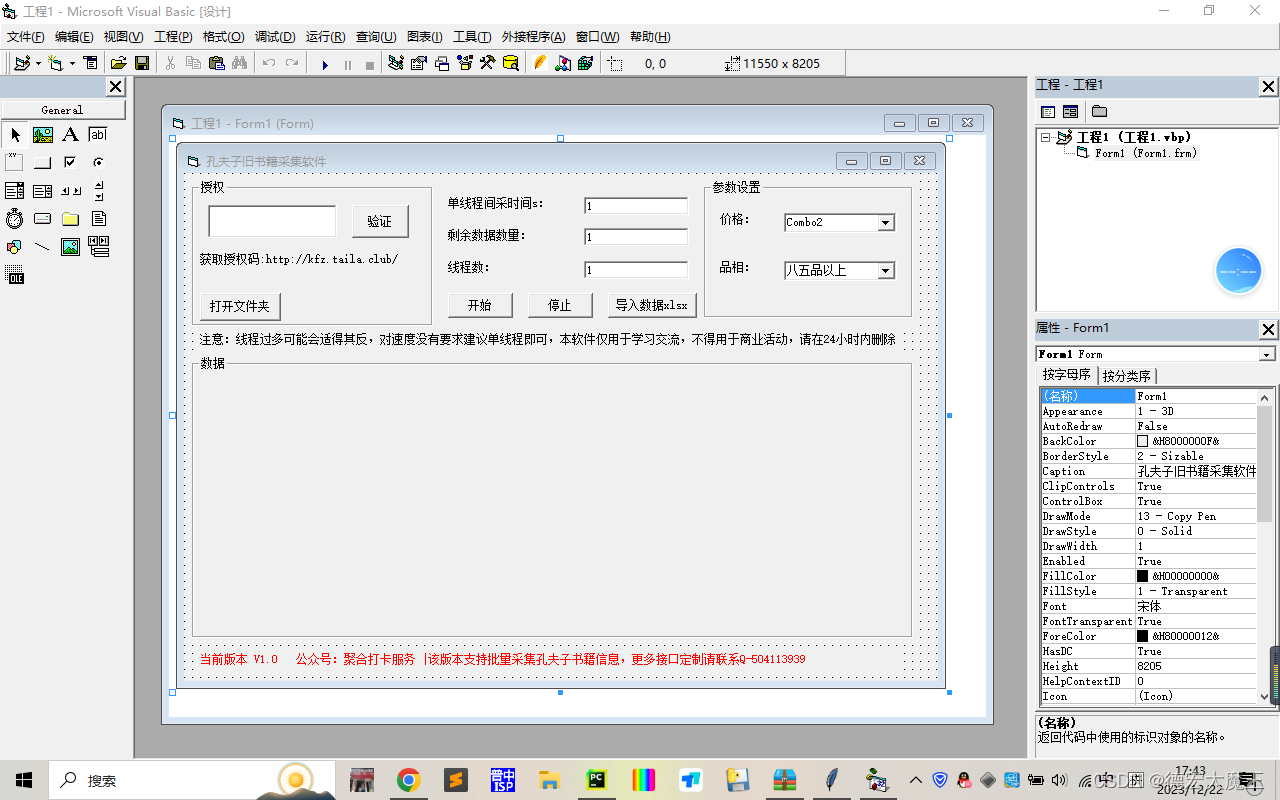1280x800 pixels.
Task: Open the 工程(P) menu
Action: [173, 37]
